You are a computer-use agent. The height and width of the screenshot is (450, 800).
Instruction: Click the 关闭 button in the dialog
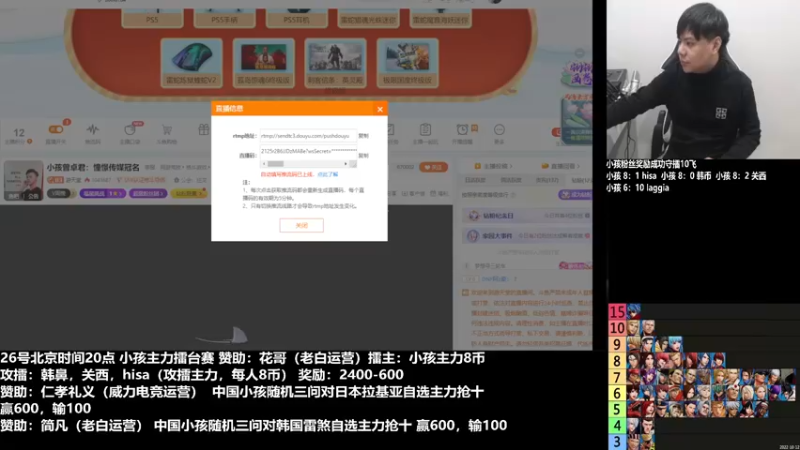pyautogui.click(x=302, y=225)
